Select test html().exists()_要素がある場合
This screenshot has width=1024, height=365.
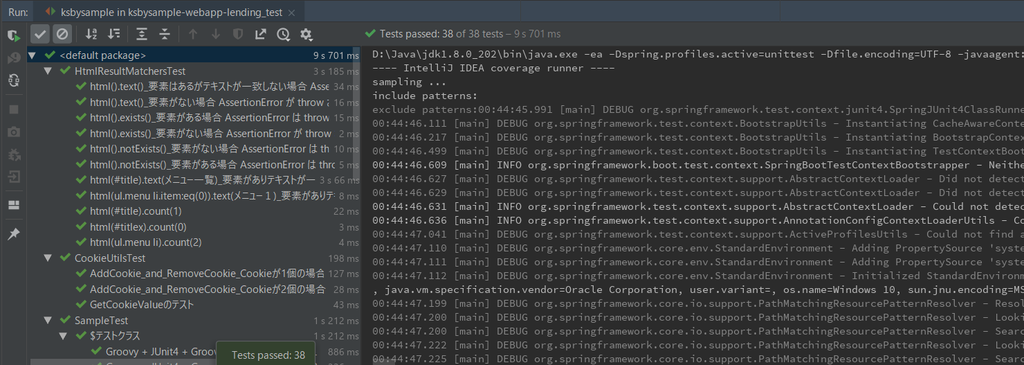(x=194, y=118)
